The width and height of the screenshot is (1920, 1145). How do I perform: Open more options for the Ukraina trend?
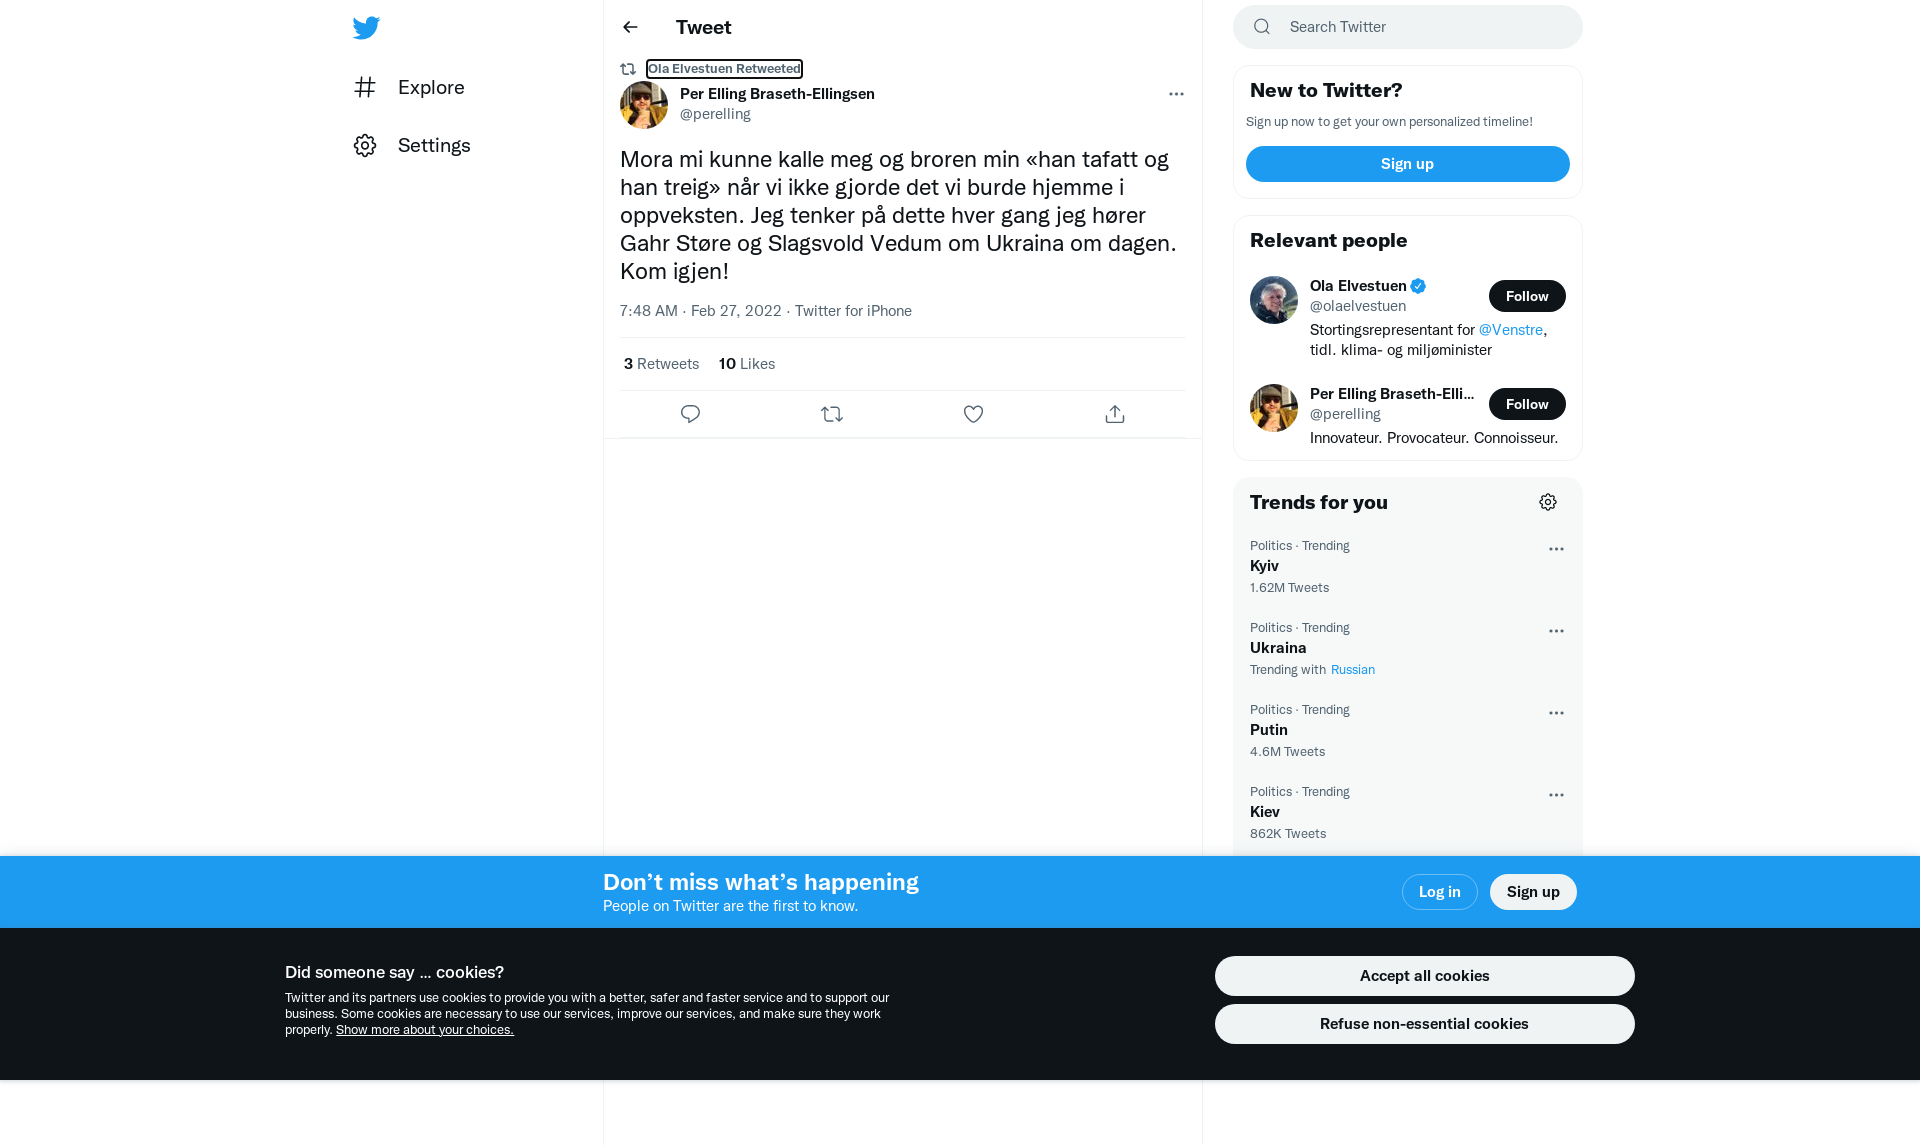click(1556, 631)
